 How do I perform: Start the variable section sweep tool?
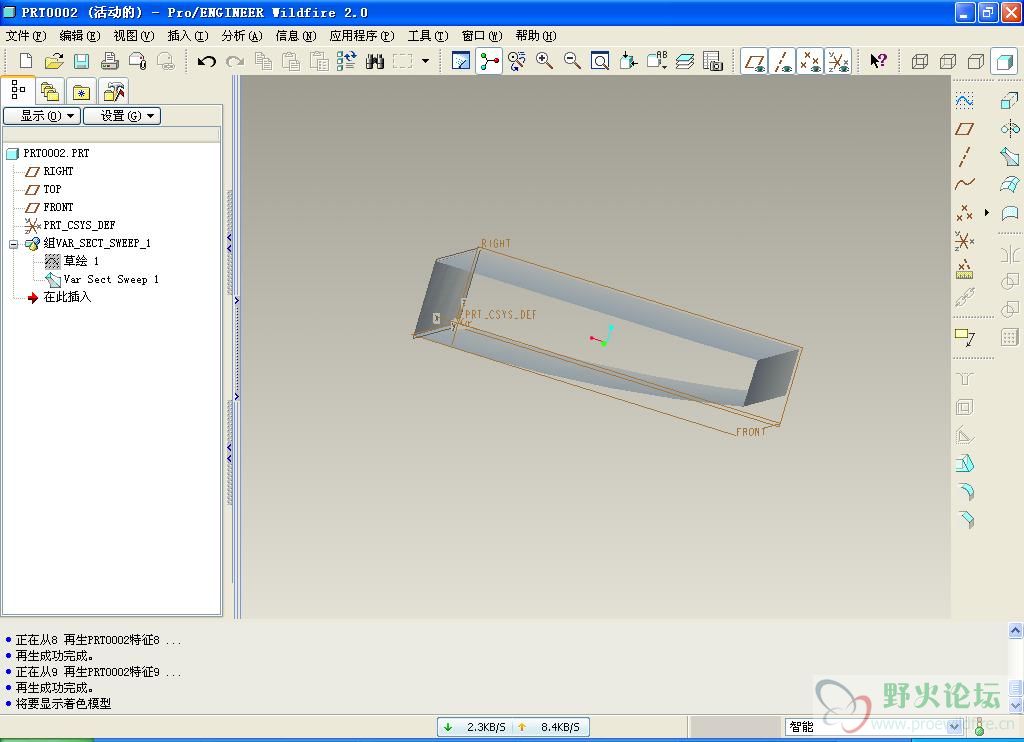point(1010,156)
